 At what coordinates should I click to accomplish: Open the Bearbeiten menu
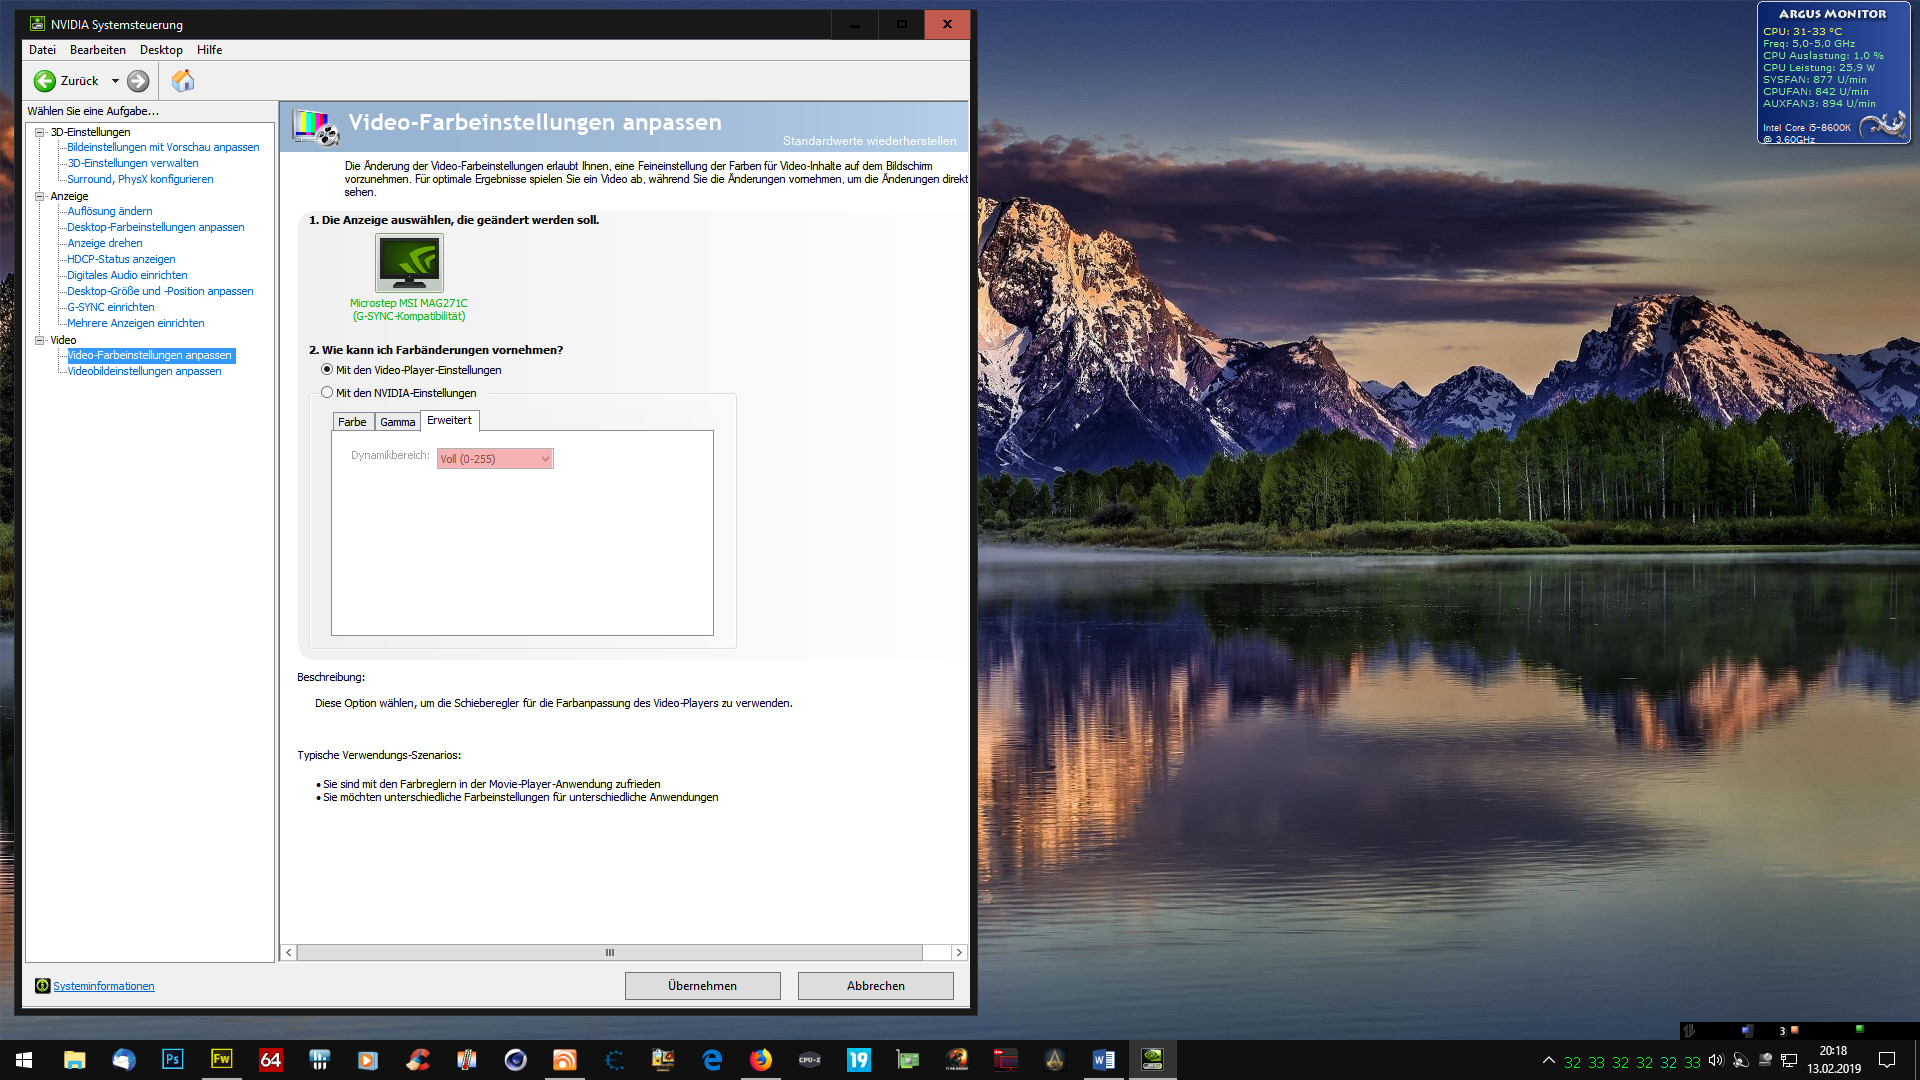(x=97, y=50)
